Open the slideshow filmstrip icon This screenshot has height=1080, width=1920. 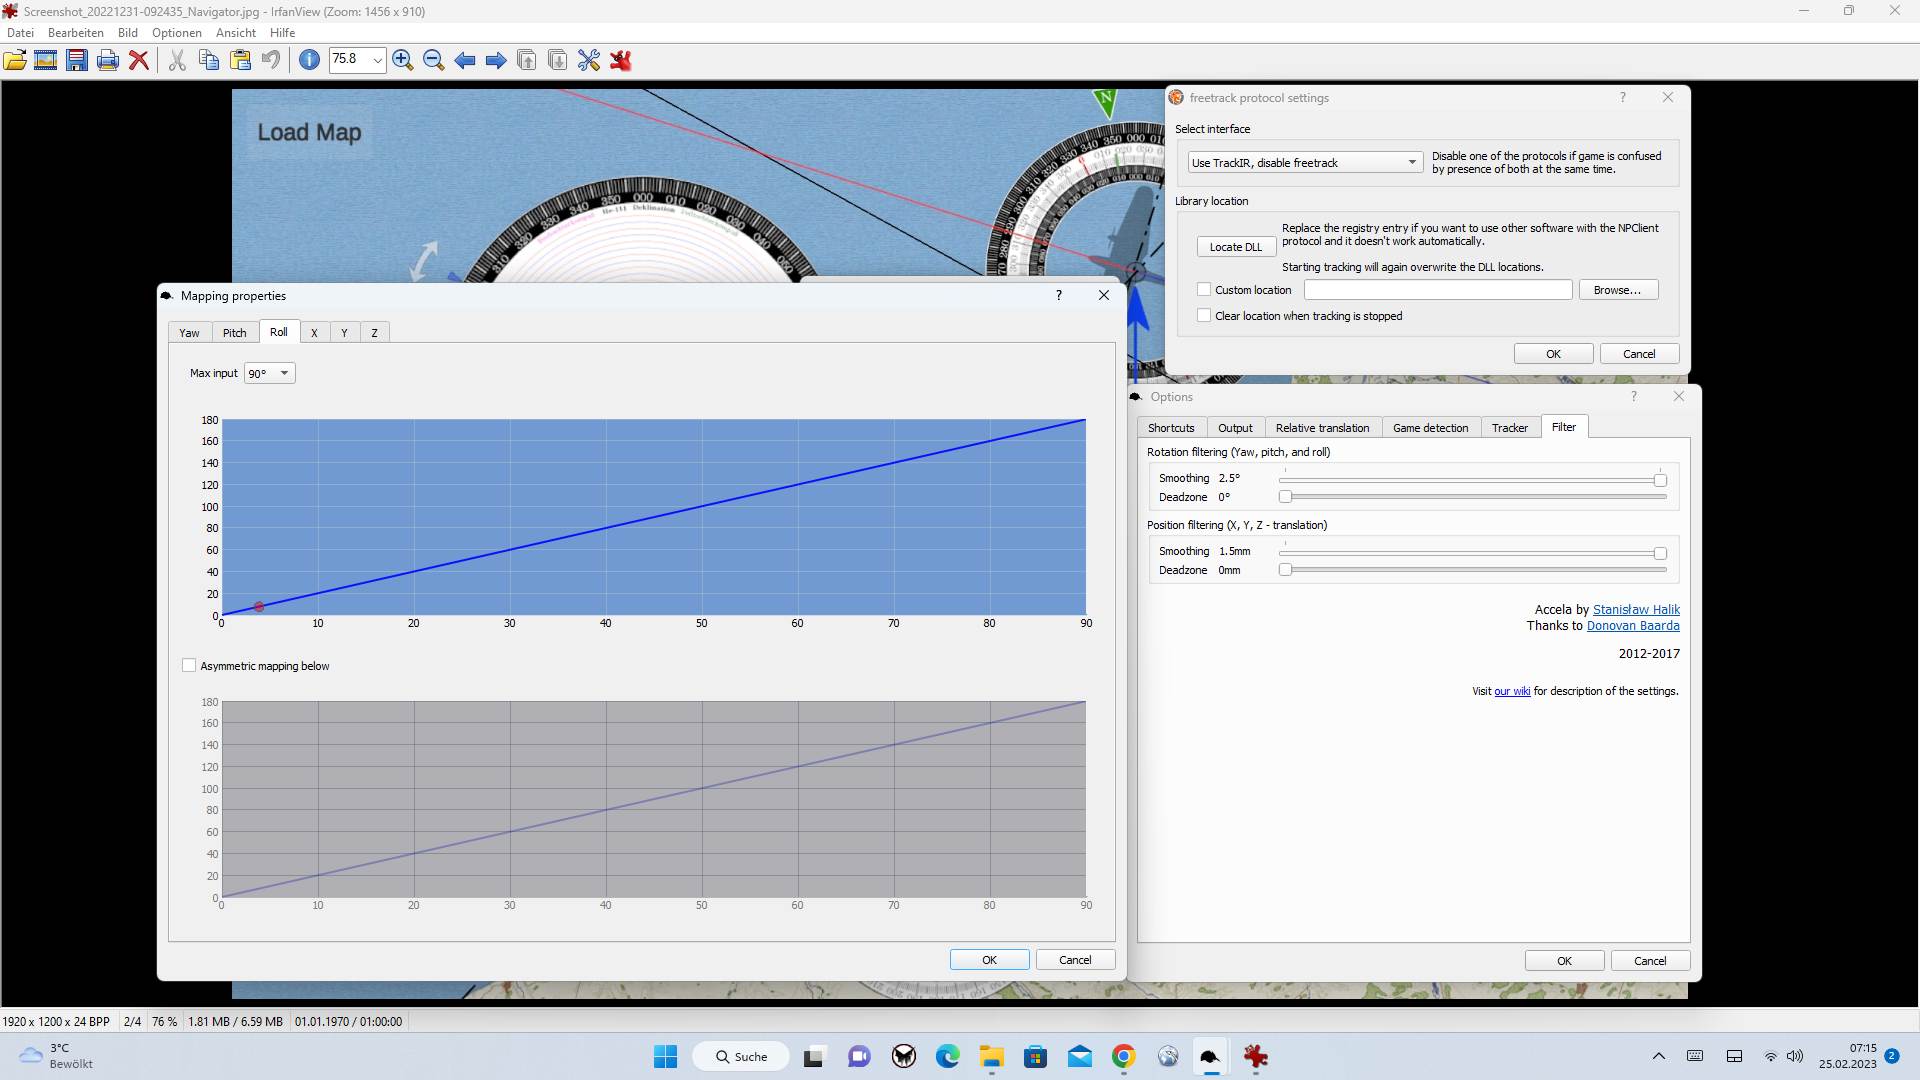point(45,60)
